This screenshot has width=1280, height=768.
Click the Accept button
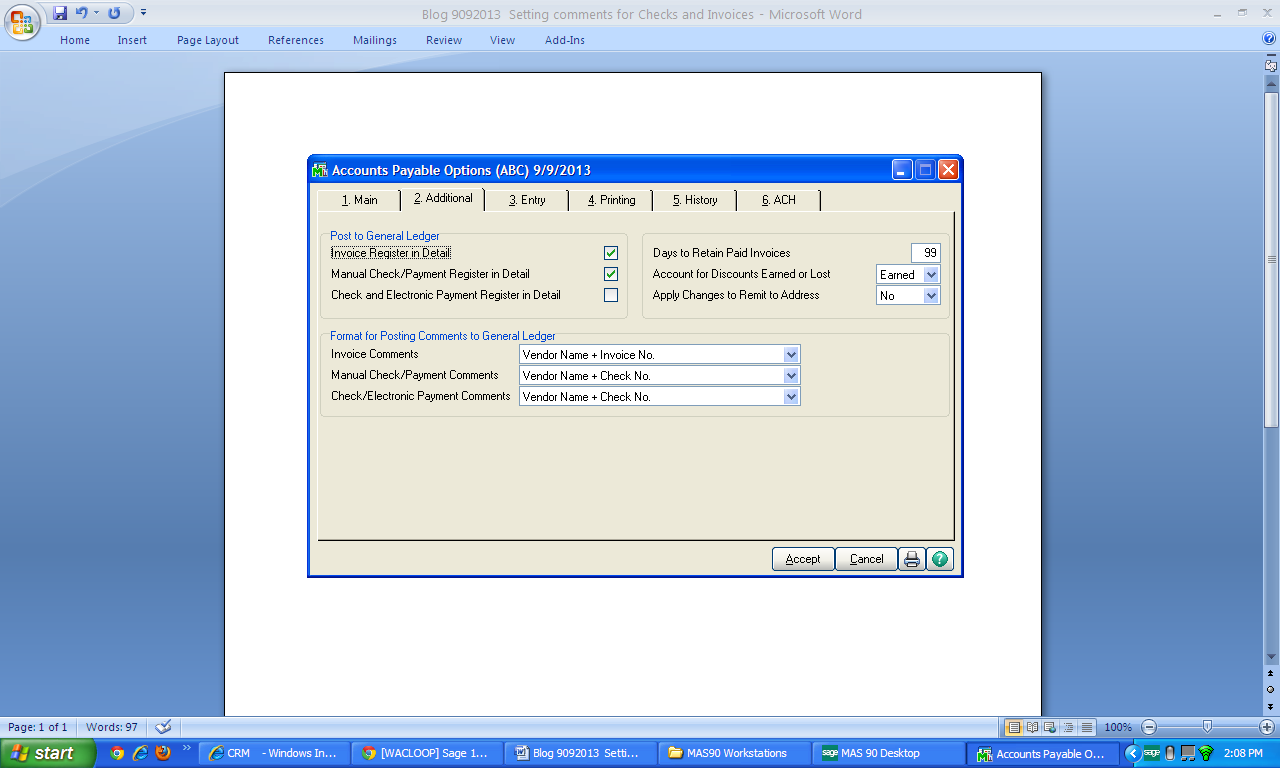click(803, 559)
